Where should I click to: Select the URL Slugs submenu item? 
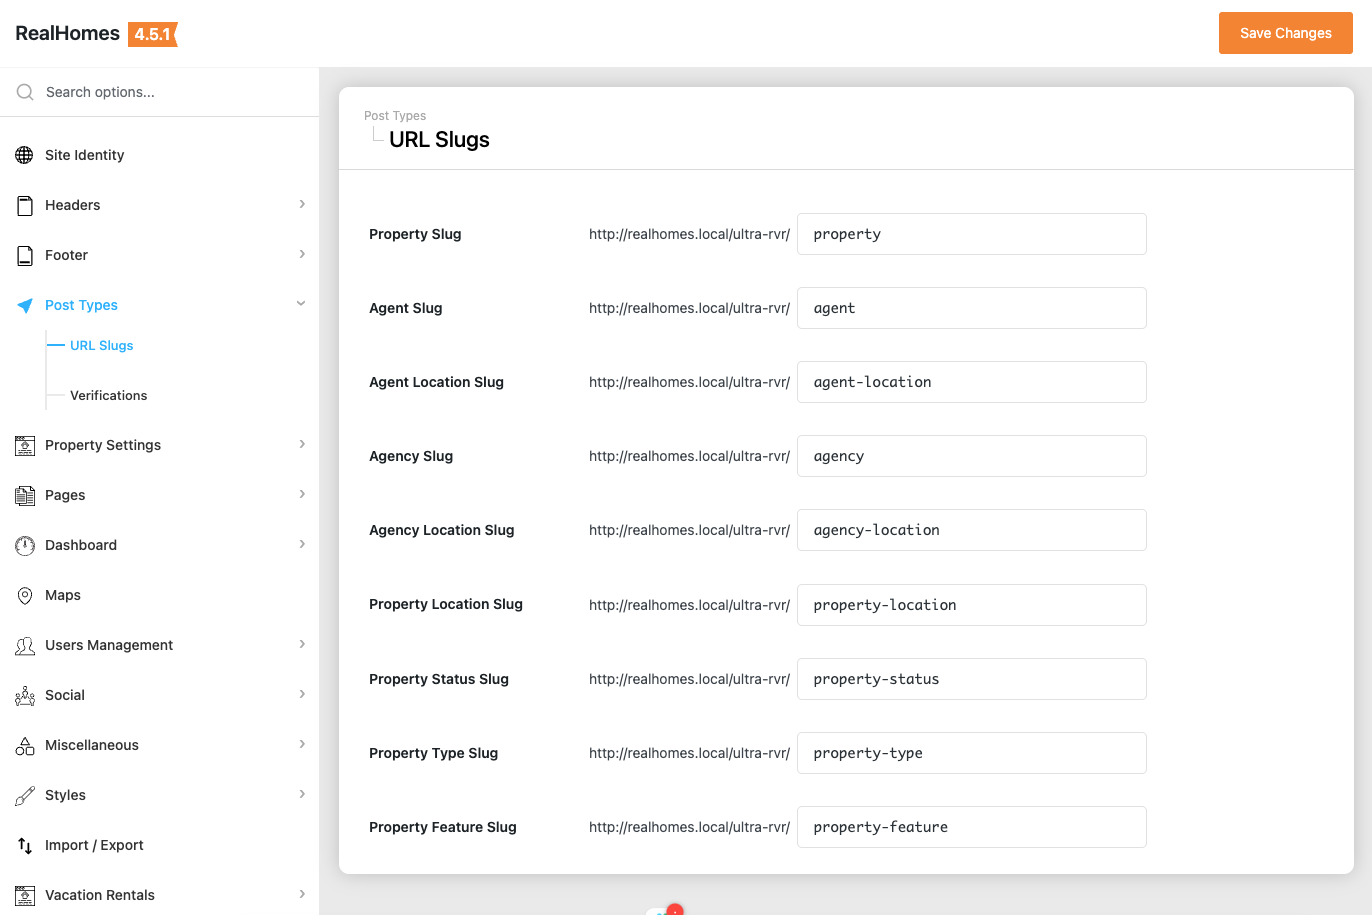(x=101, y=345)
